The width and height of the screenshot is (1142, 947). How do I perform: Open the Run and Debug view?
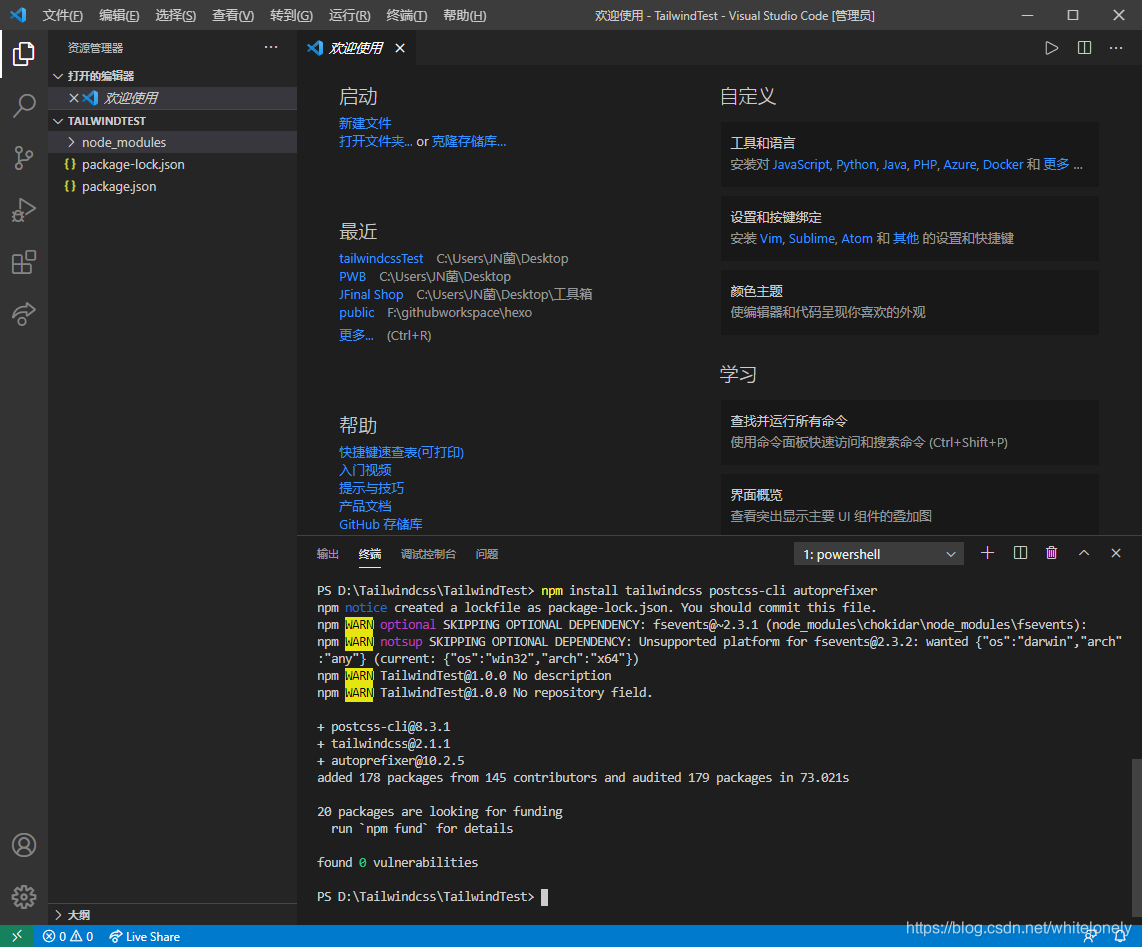click(x=23, y=210)
